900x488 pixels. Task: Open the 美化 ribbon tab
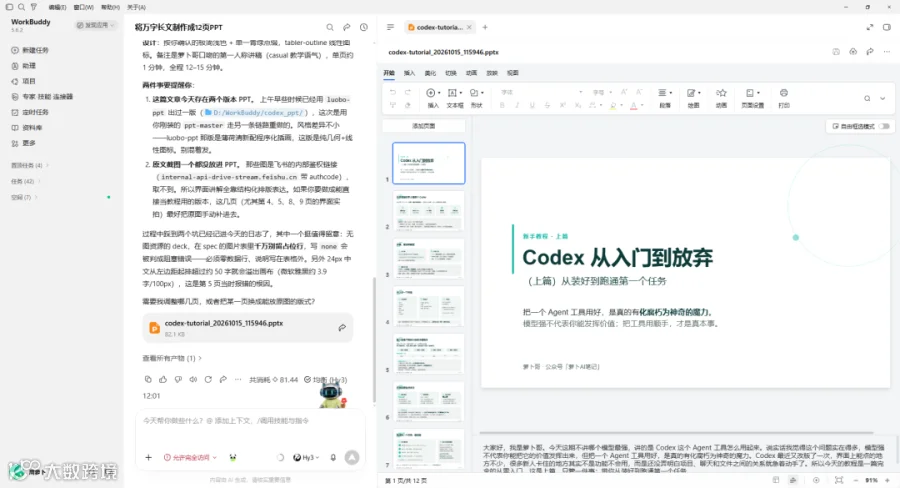point(430,73)
